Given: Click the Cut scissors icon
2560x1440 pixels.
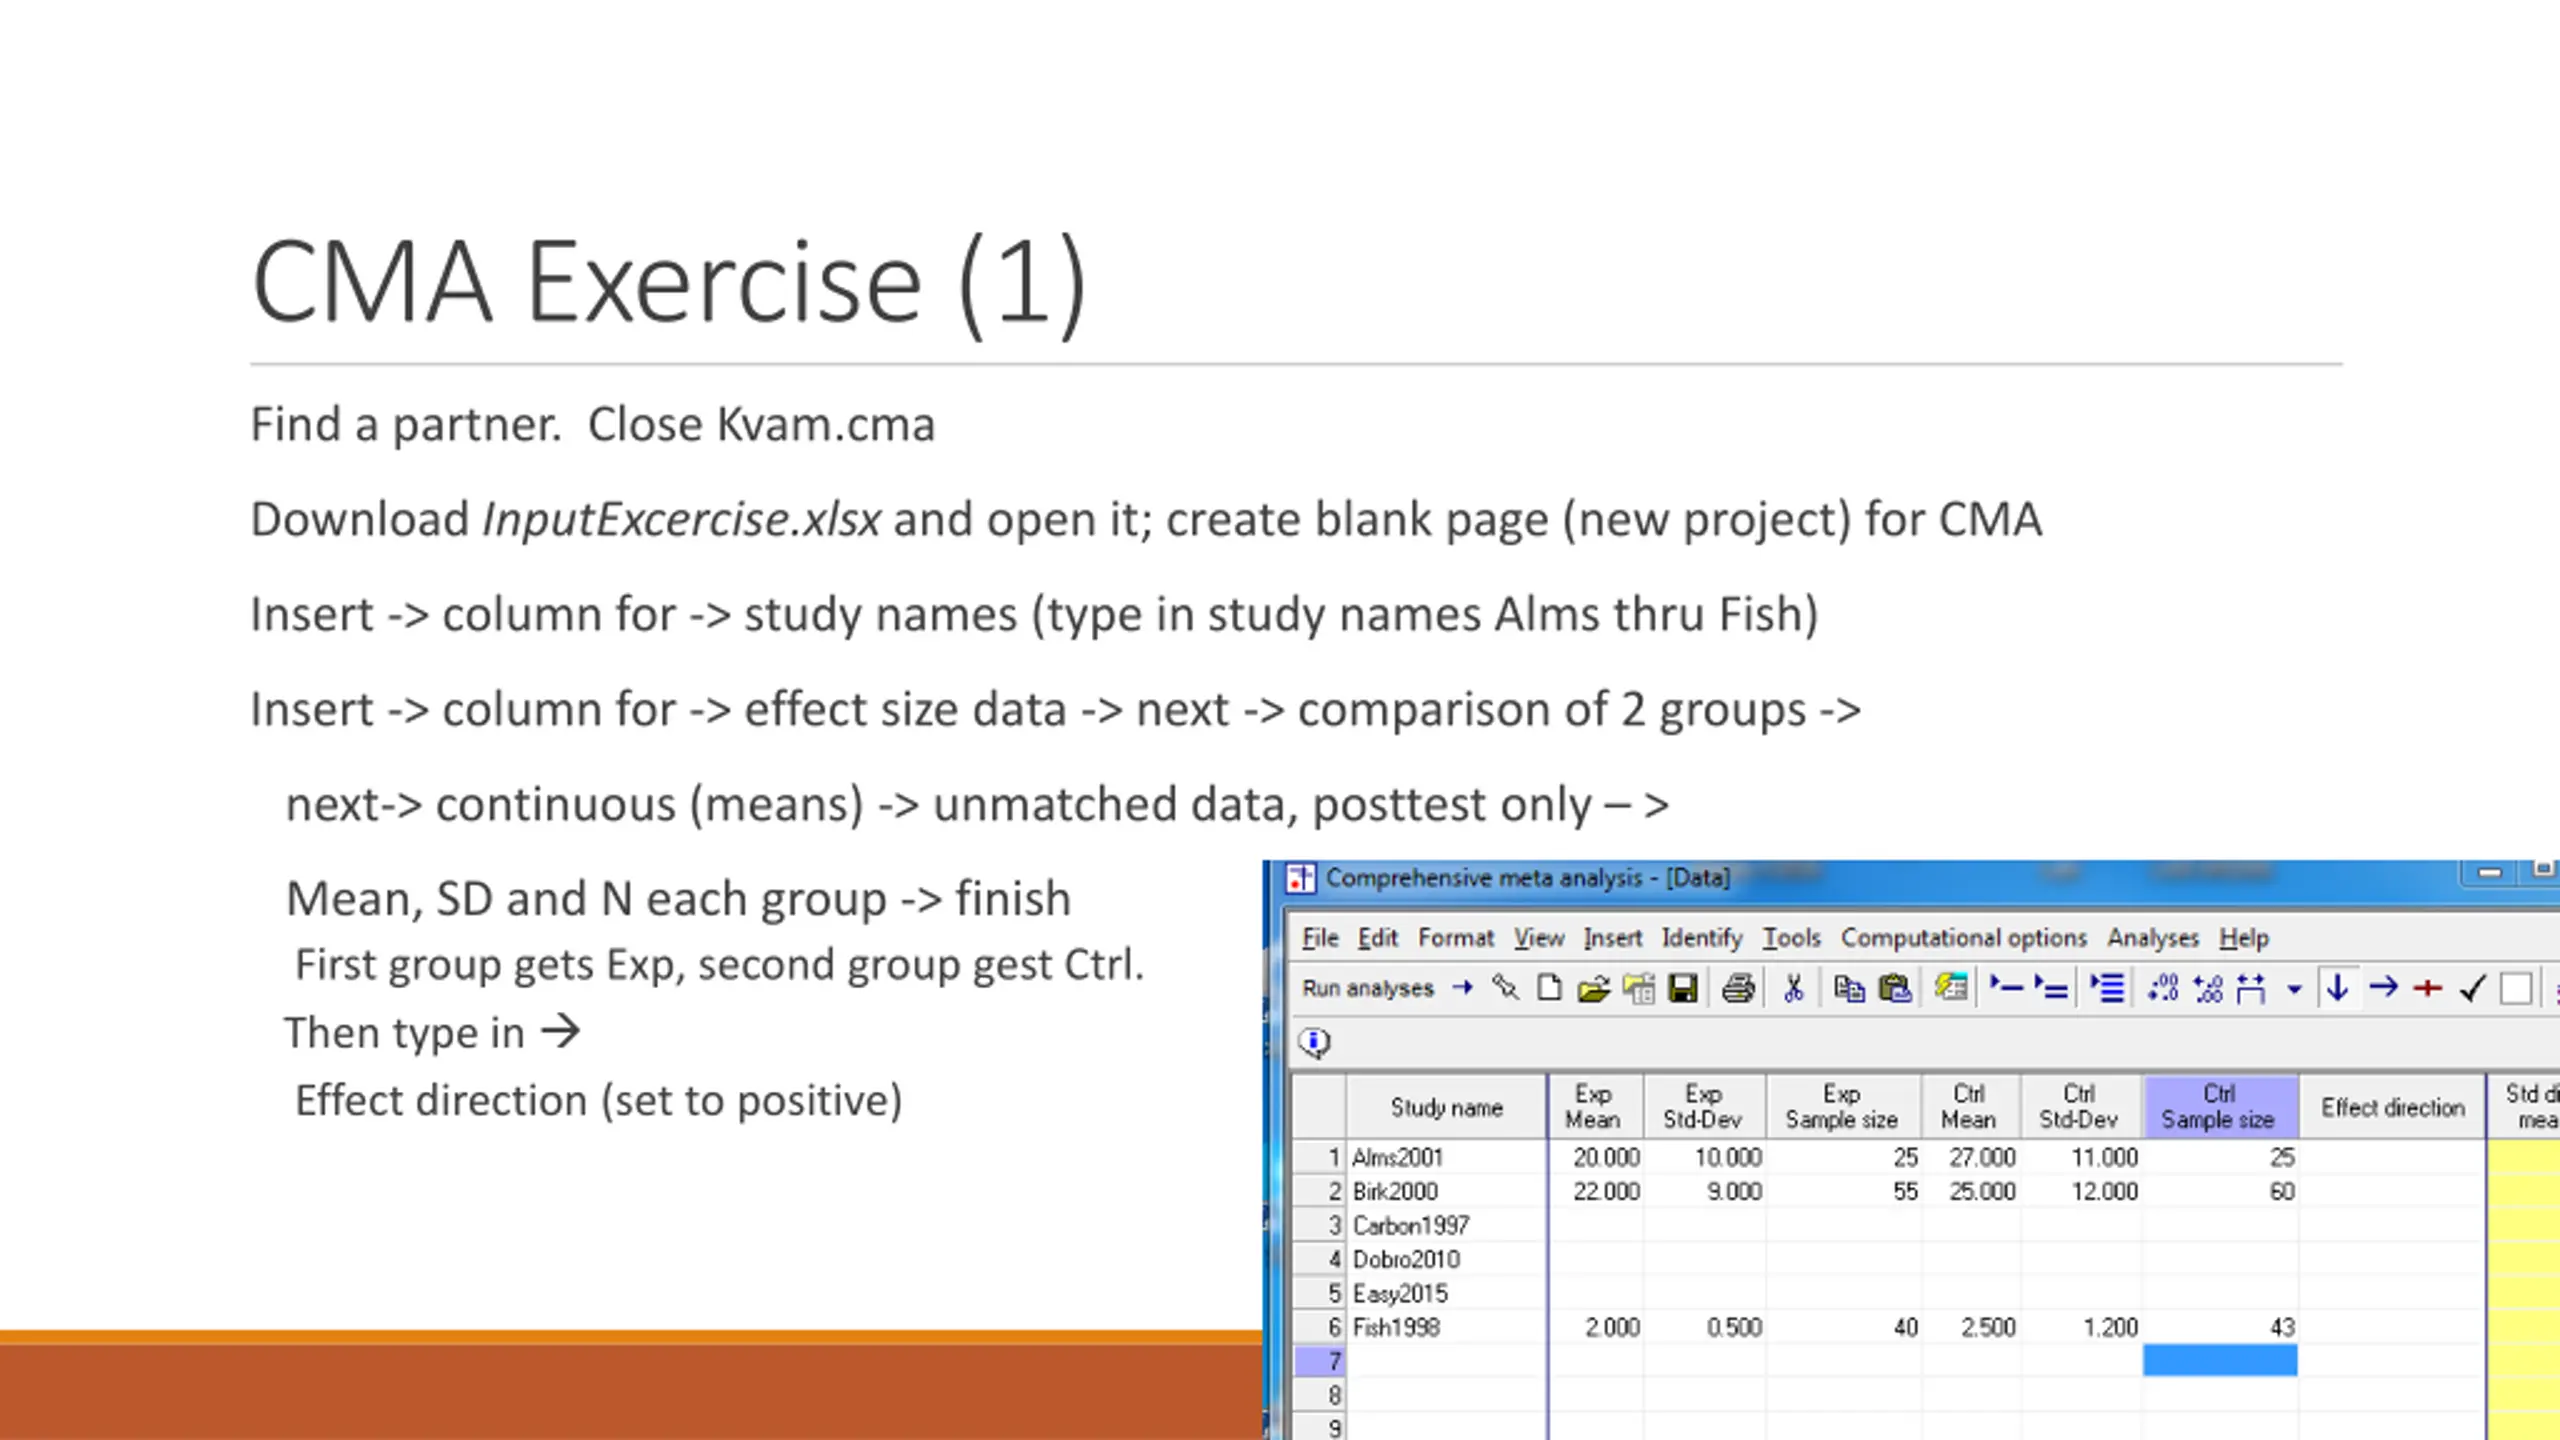Looking at the screenshot, I should (1793, 989).
